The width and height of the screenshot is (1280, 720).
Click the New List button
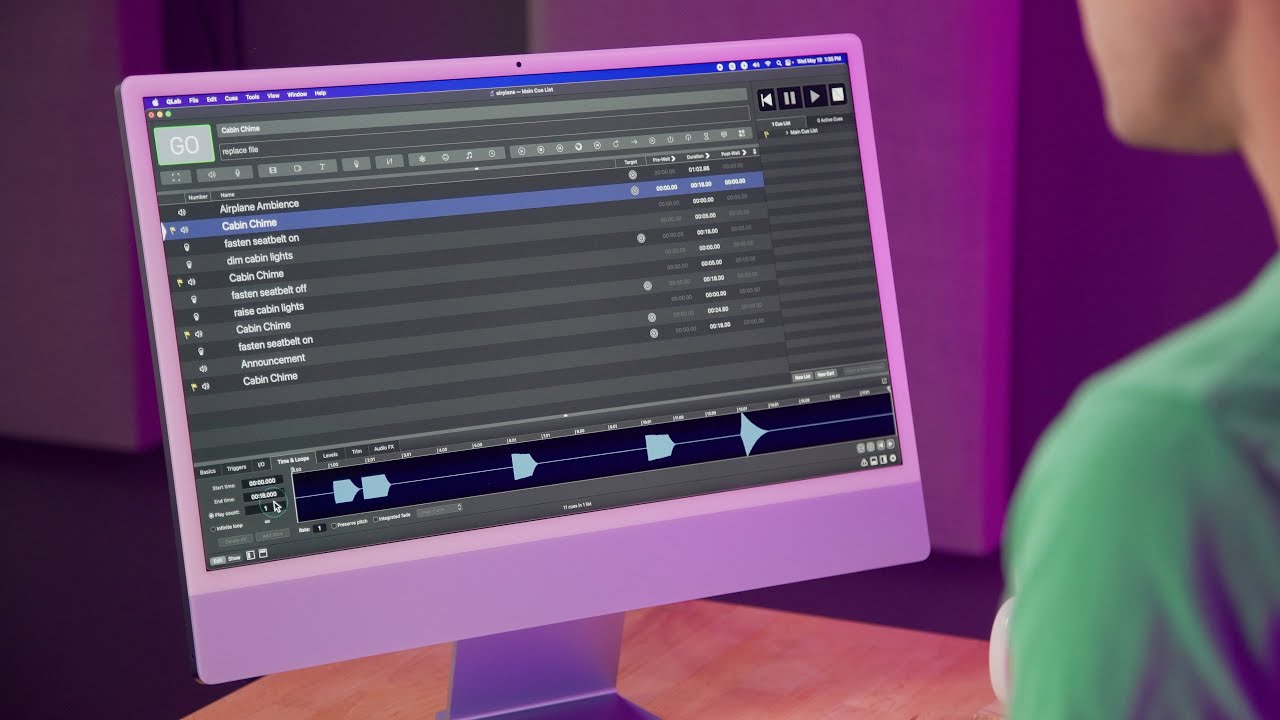(x=802, y=377)
